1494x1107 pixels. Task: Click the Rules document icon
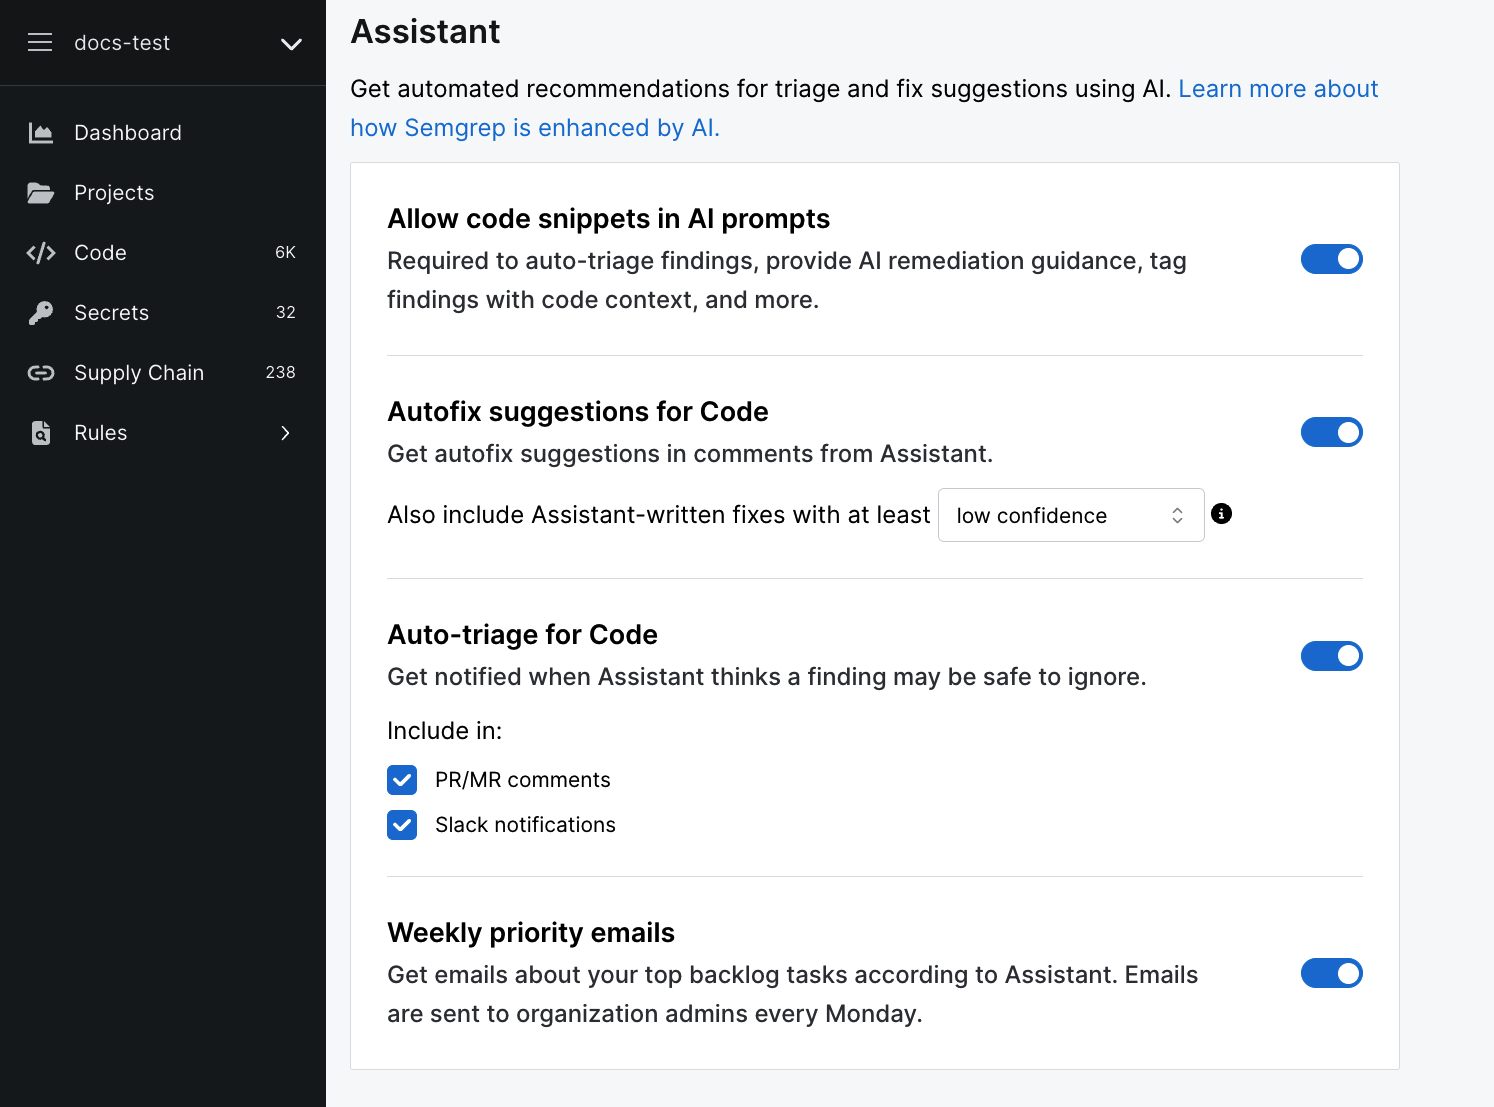(41, 433)
